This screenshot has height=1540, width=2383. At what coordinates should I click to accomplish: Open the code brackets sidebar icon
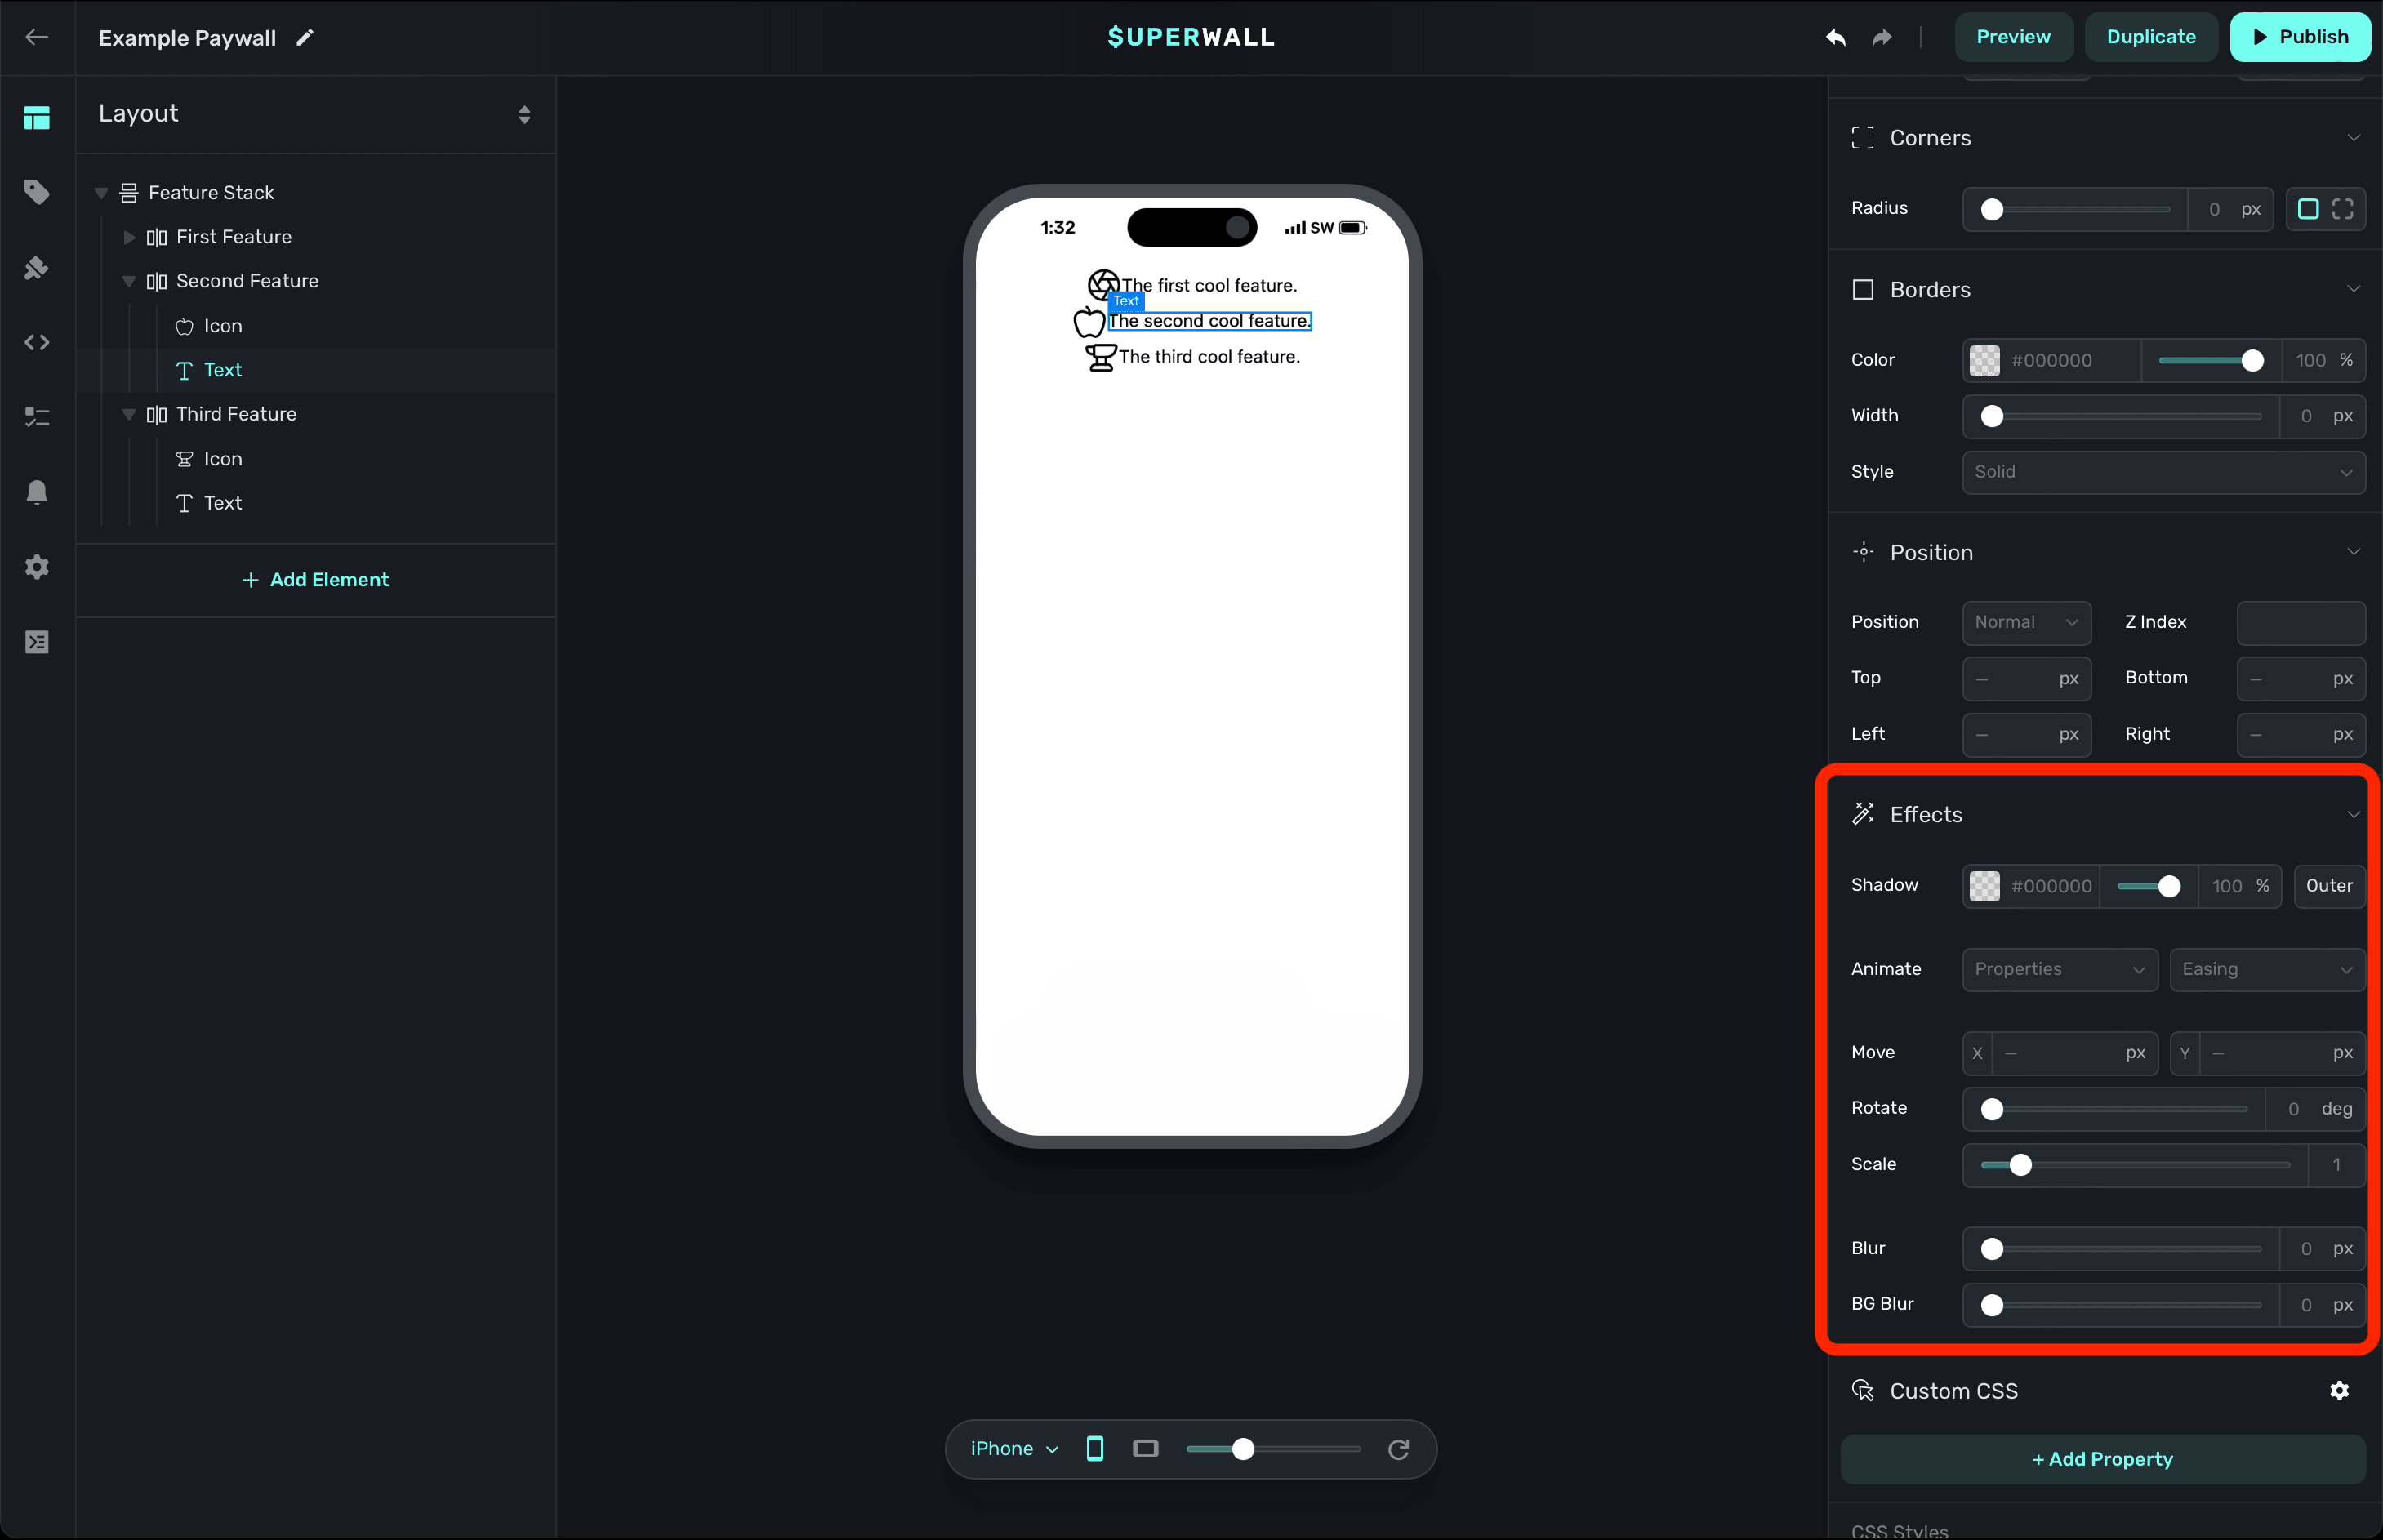(37, 342)
